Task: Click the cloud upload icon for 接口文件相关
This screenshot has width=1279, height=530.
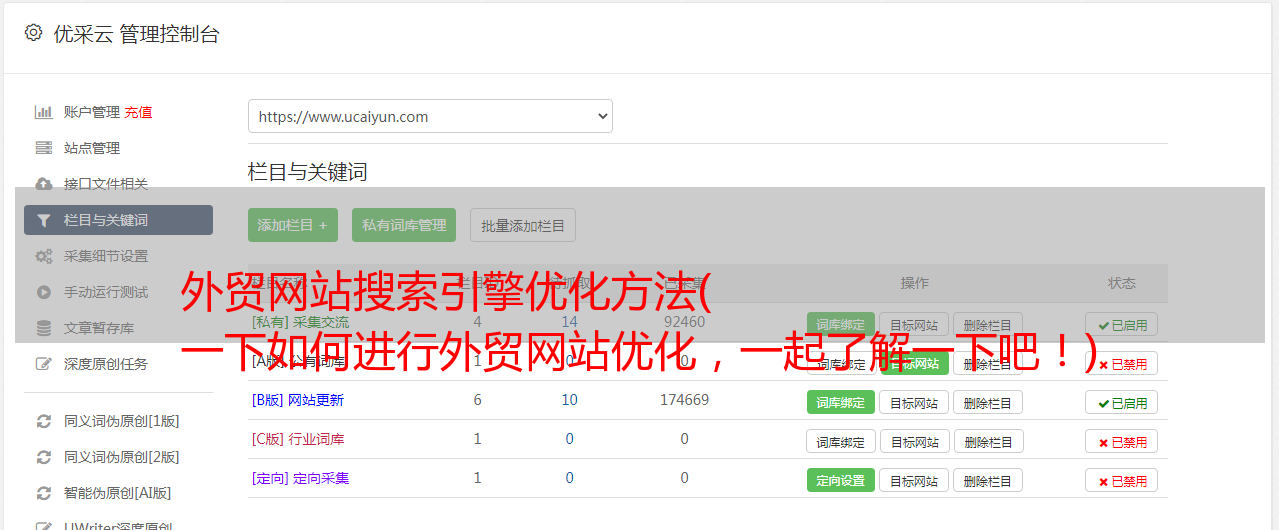Action: coord(44,184)
